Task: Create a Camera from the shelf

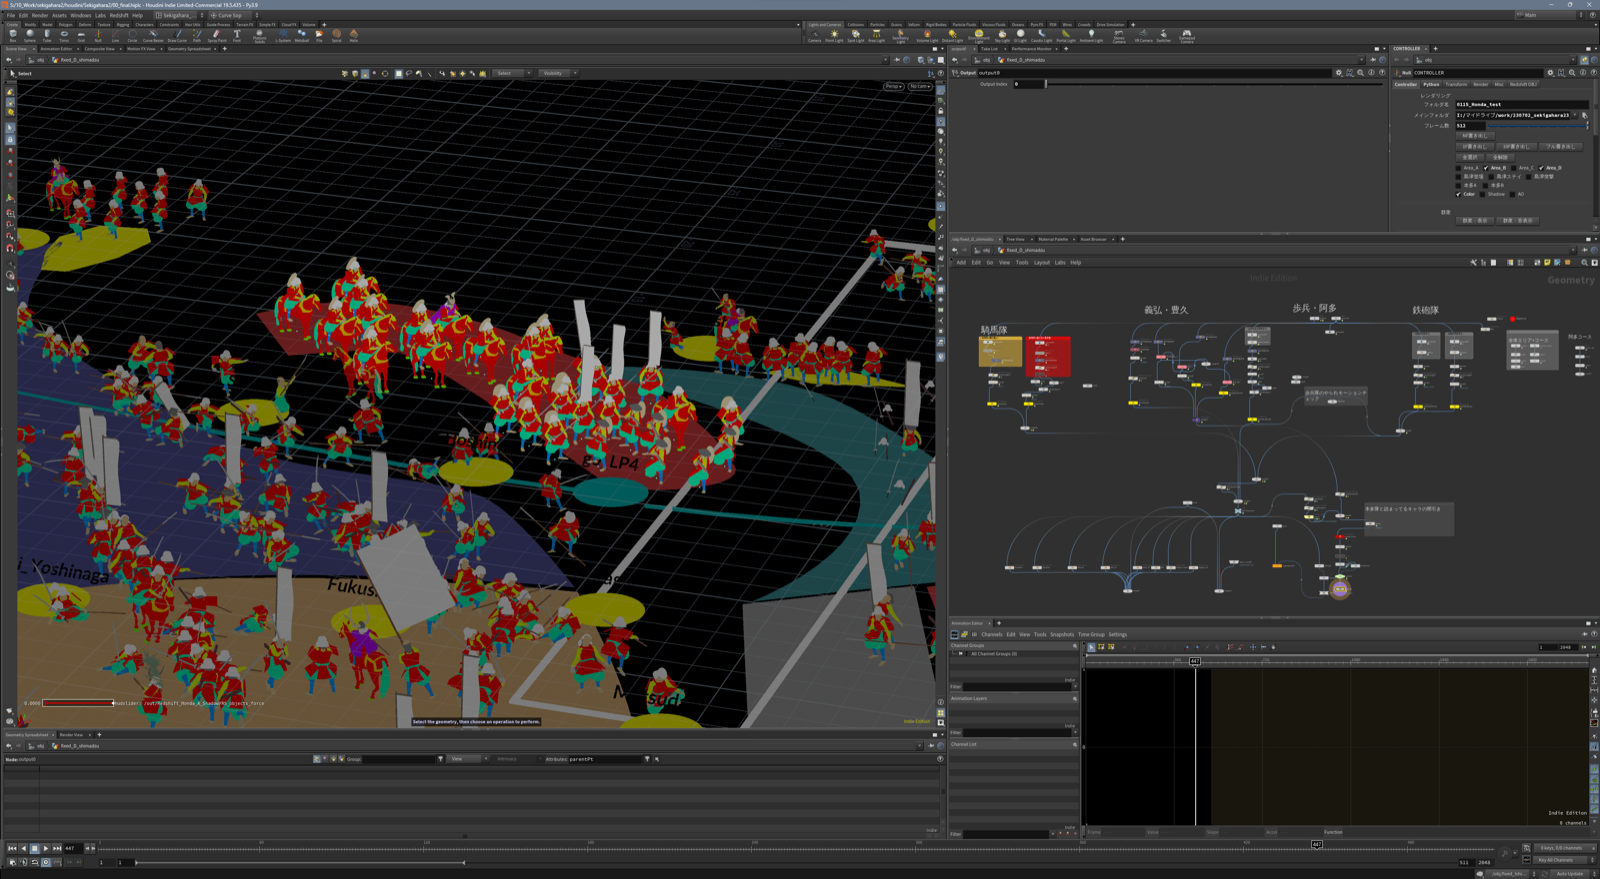Action: pos(814,35)
